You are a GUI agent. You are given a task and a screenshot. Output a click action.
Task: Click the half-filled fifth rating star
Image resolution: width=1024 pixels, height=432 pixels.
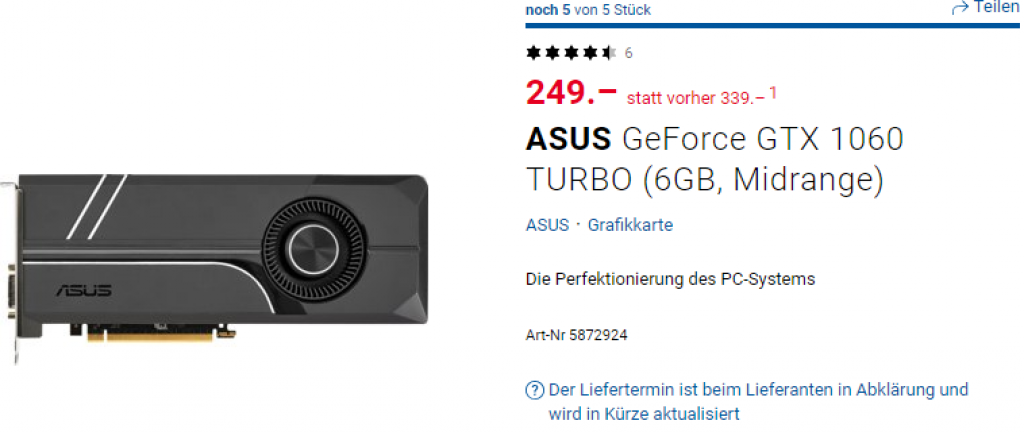(x=608, y=53)
